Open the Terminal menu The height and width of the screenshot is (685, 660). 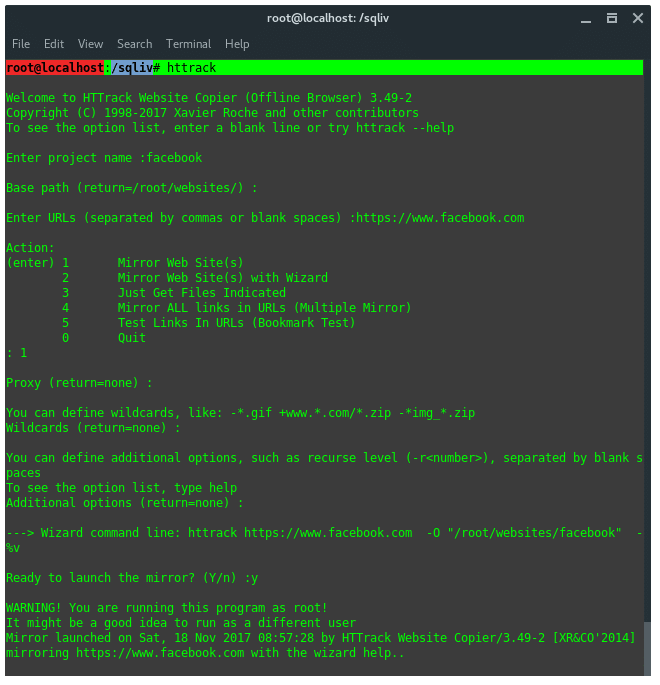click(188, 44)
